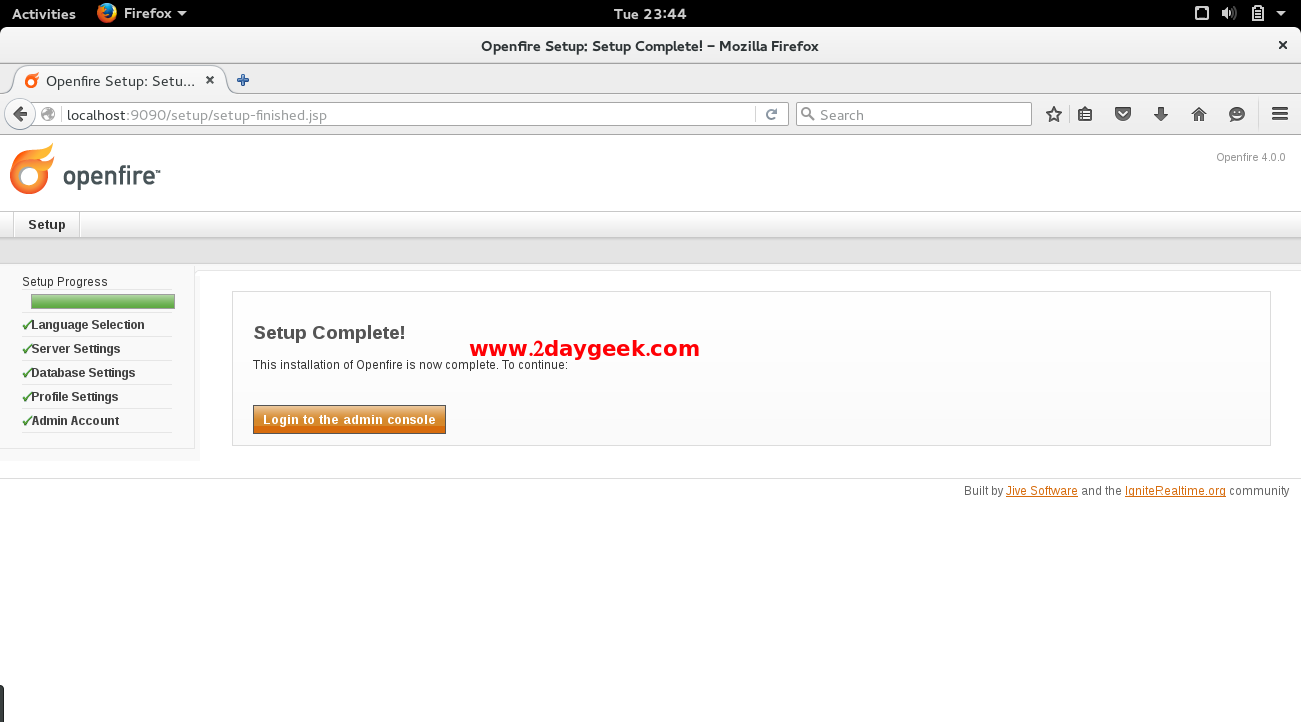The width and height of the screenshot is (1301, 722).
Task: Open the GNOME window switcher icon
Action: click(1203, 13)
